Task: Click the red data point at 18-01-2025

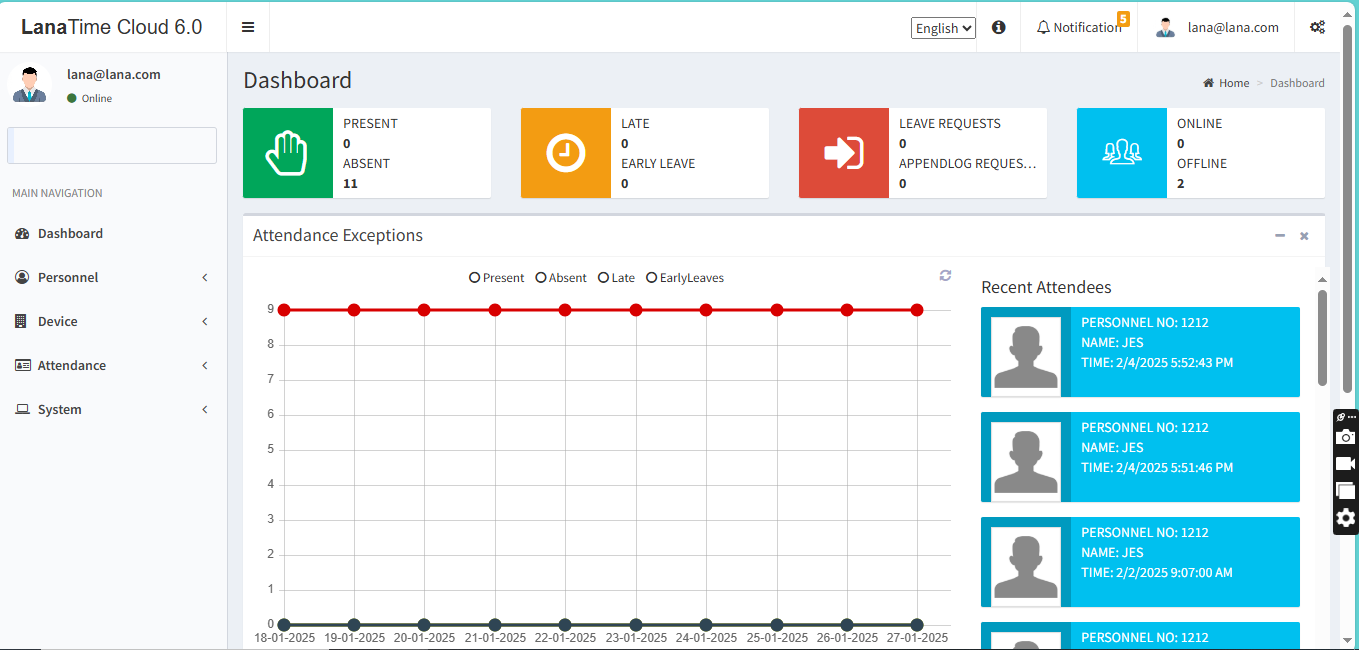Action: 284,310
